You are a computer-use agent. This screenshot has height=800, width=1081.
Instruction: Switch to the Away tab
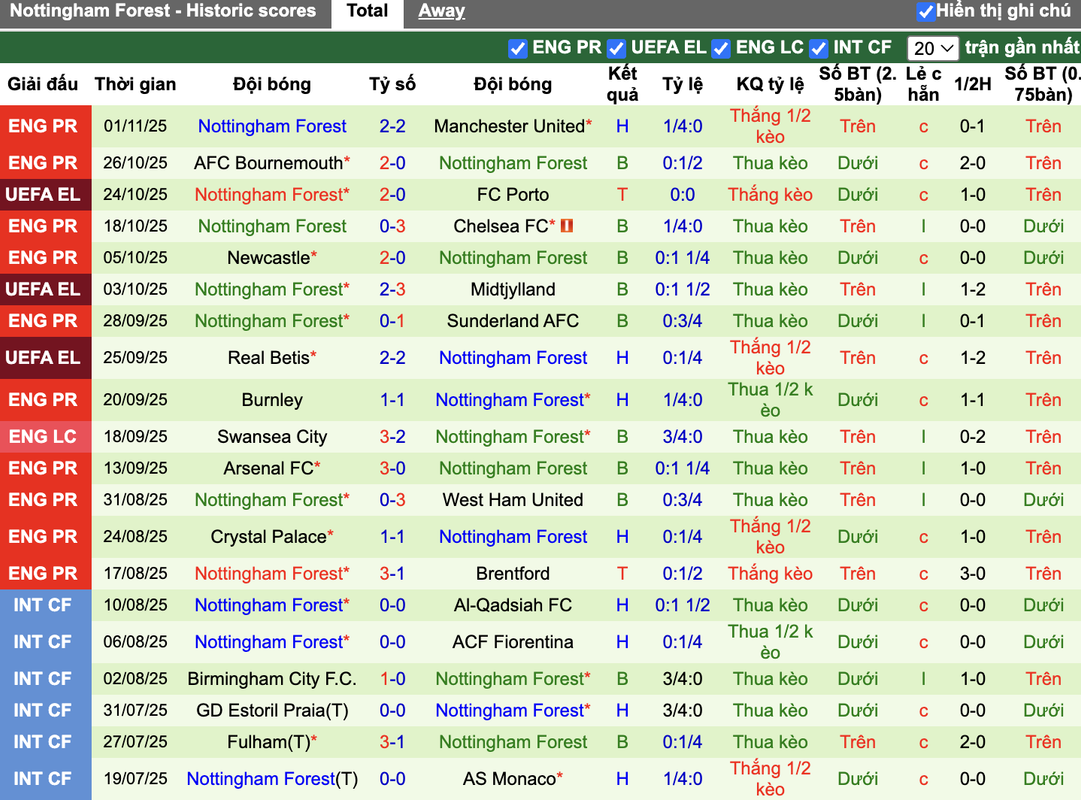tap(441, 12)
